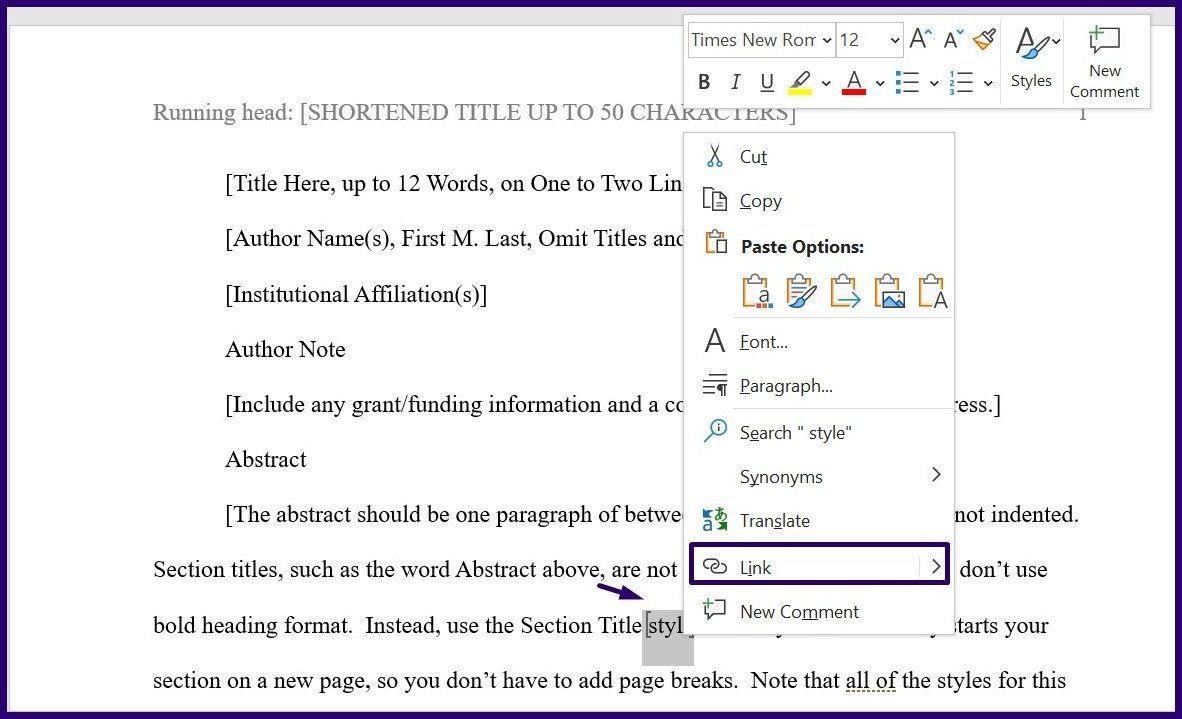
Task: Click the "Author Note" heading
Action: click(x=285, y=349)
